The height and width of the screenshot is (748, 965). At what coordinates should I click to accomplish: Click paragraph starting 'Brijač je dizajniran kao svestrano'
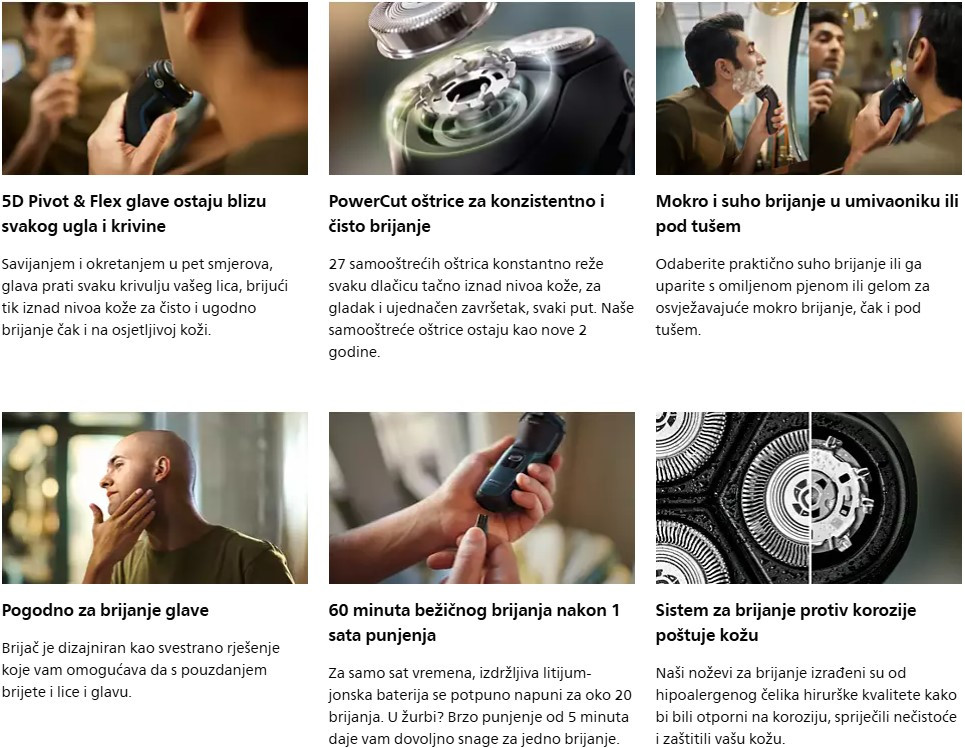141,670
